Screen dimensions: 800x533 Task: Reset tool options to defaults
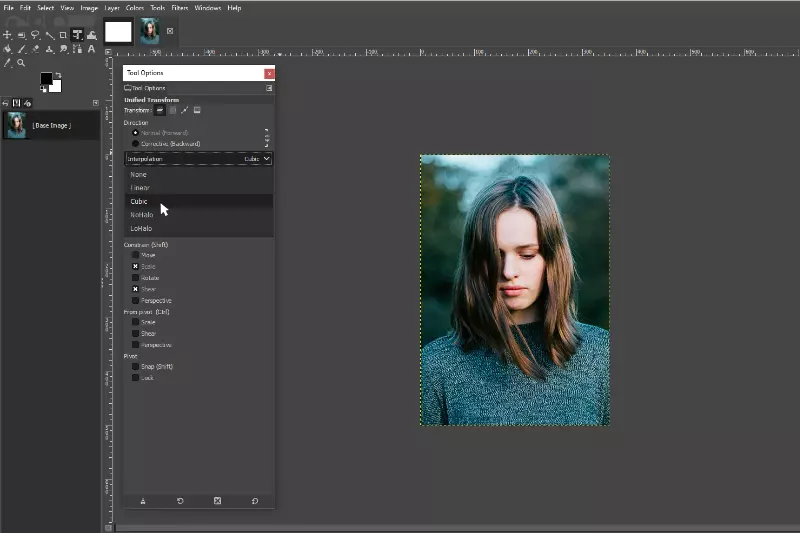pyautogui.click(x=255, y=501)
